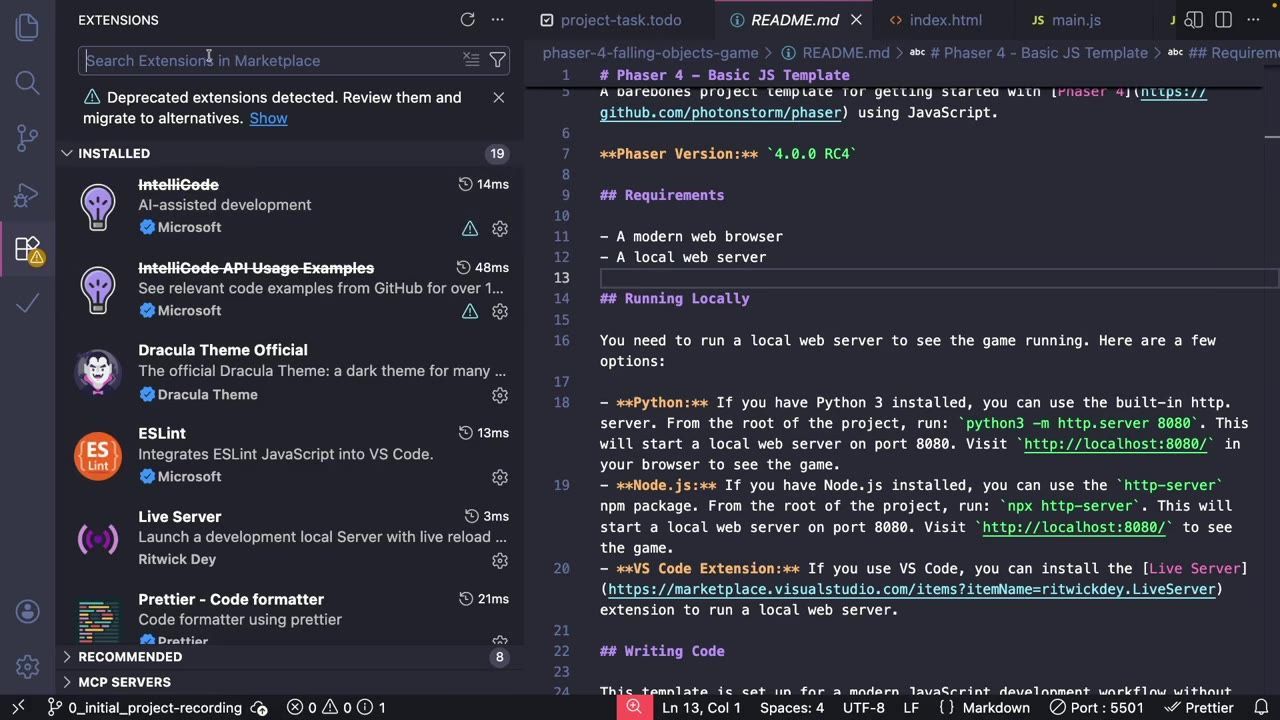This screenshot has width=1280, height=720.
Task: Open the Source Control view
Action: (27, 138)
